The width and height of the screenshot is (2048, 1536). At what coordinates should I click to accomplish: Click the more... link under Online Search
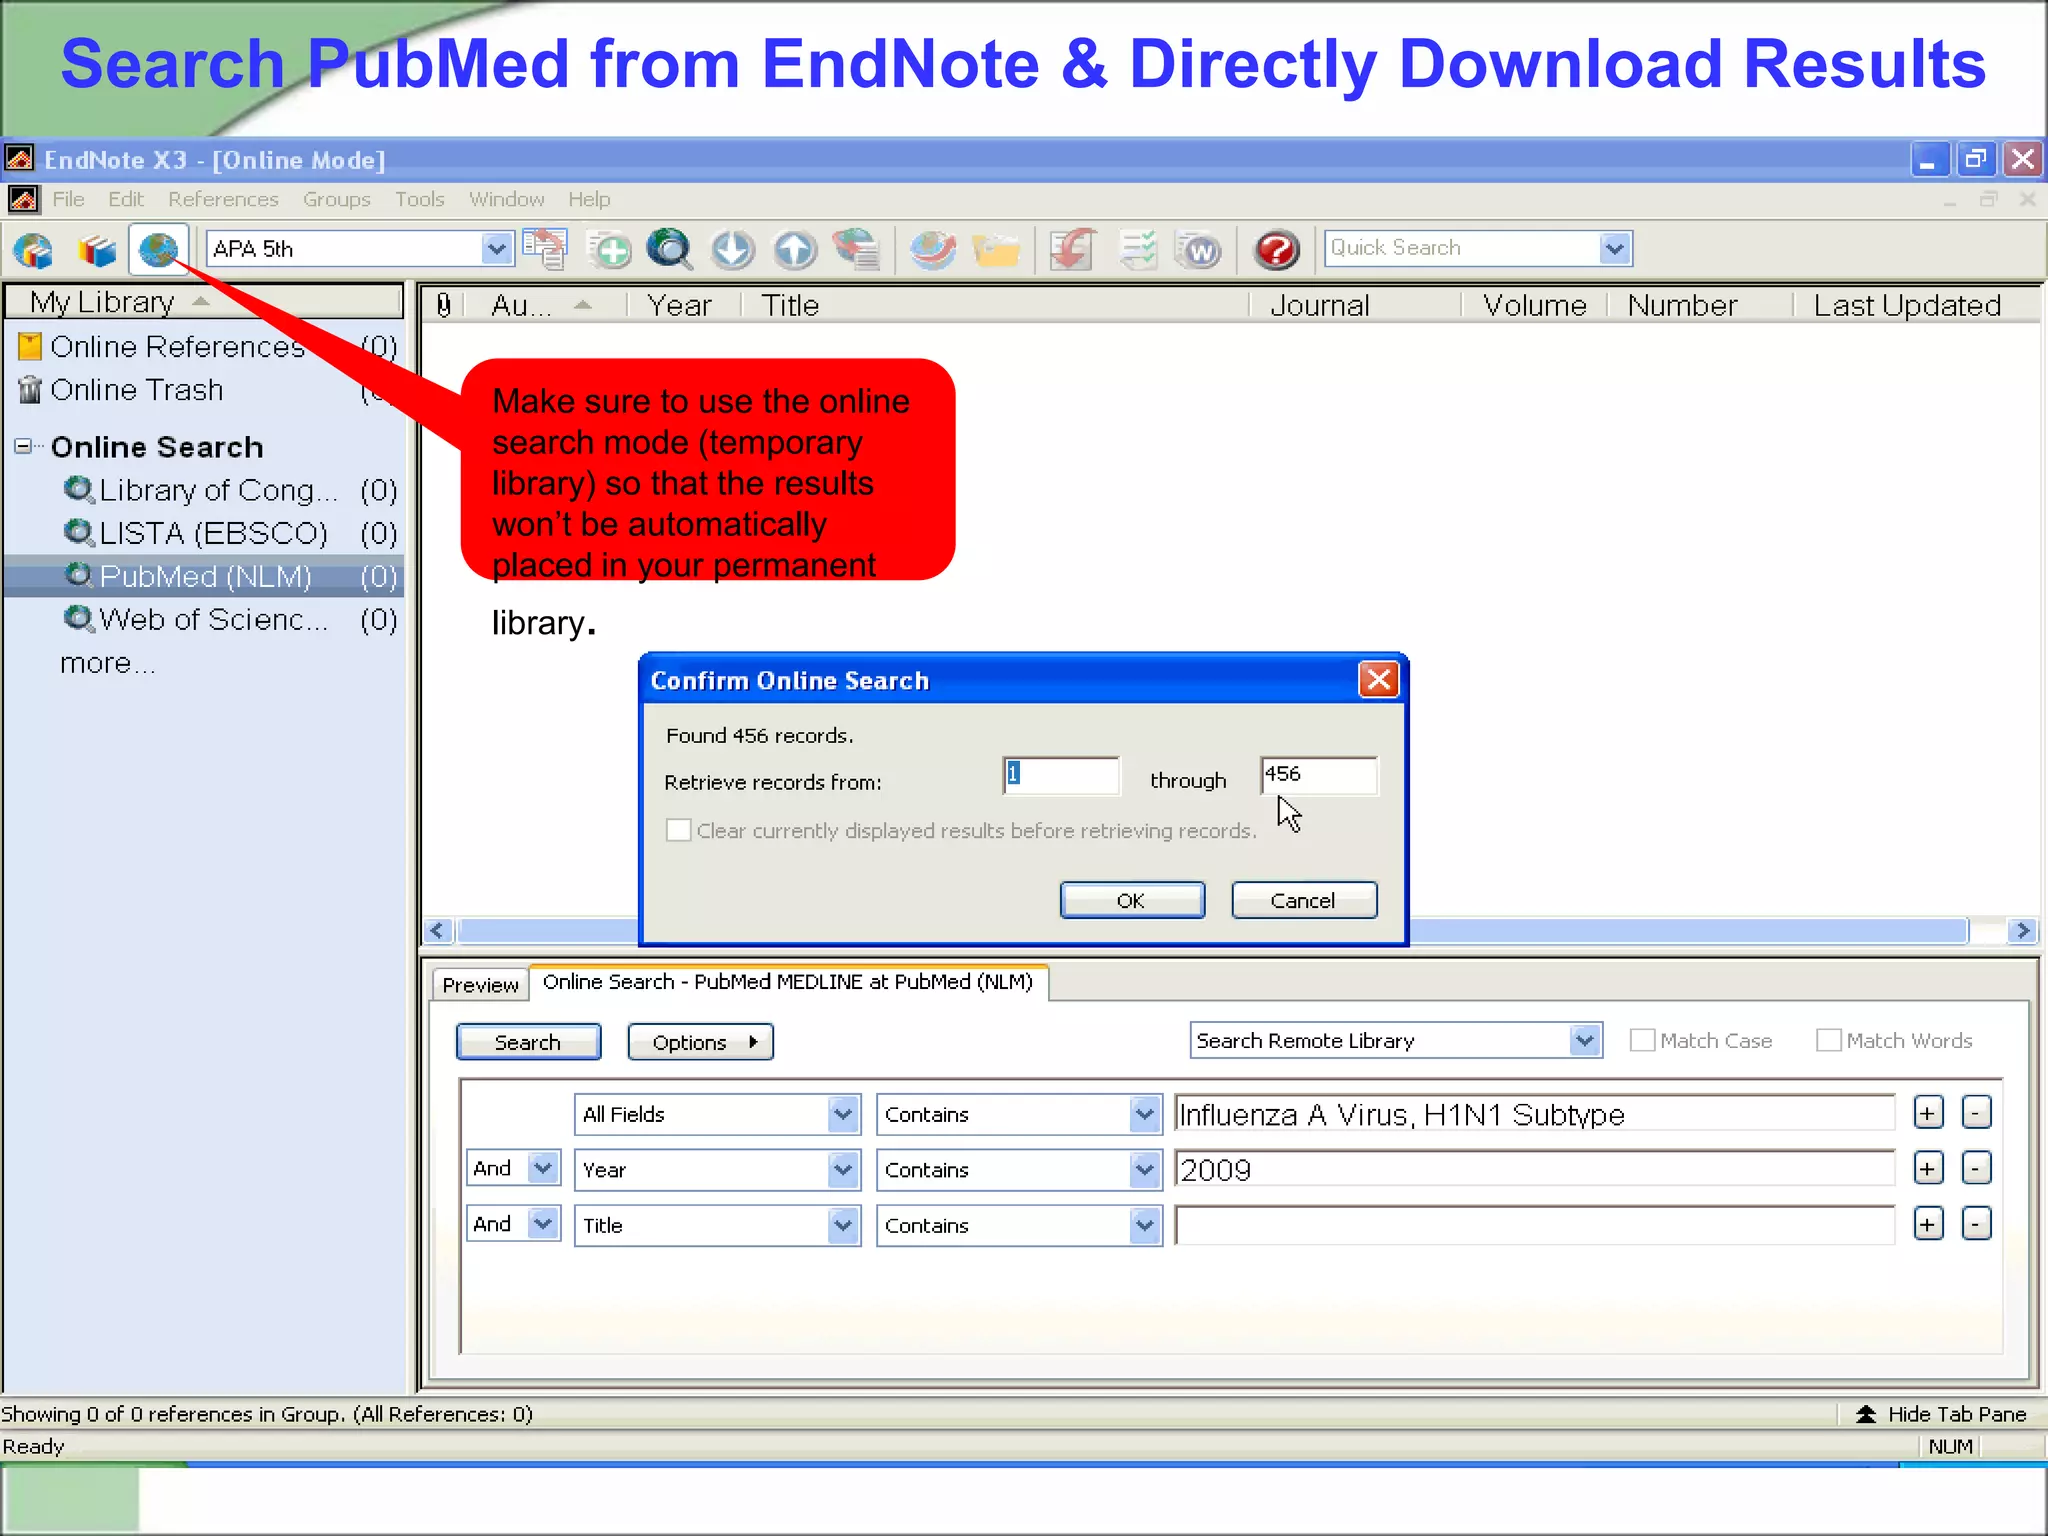[108, 663]
